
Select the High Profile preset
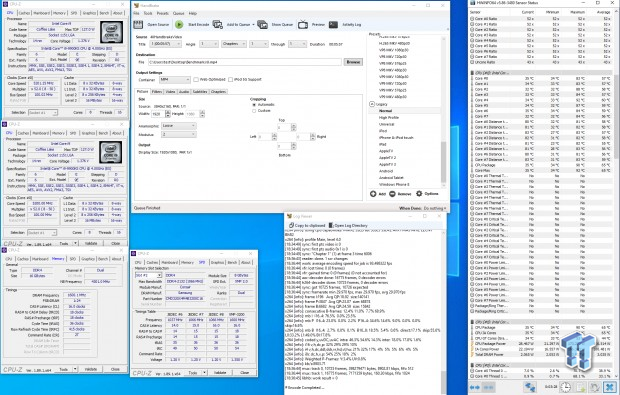pos(389,118)
